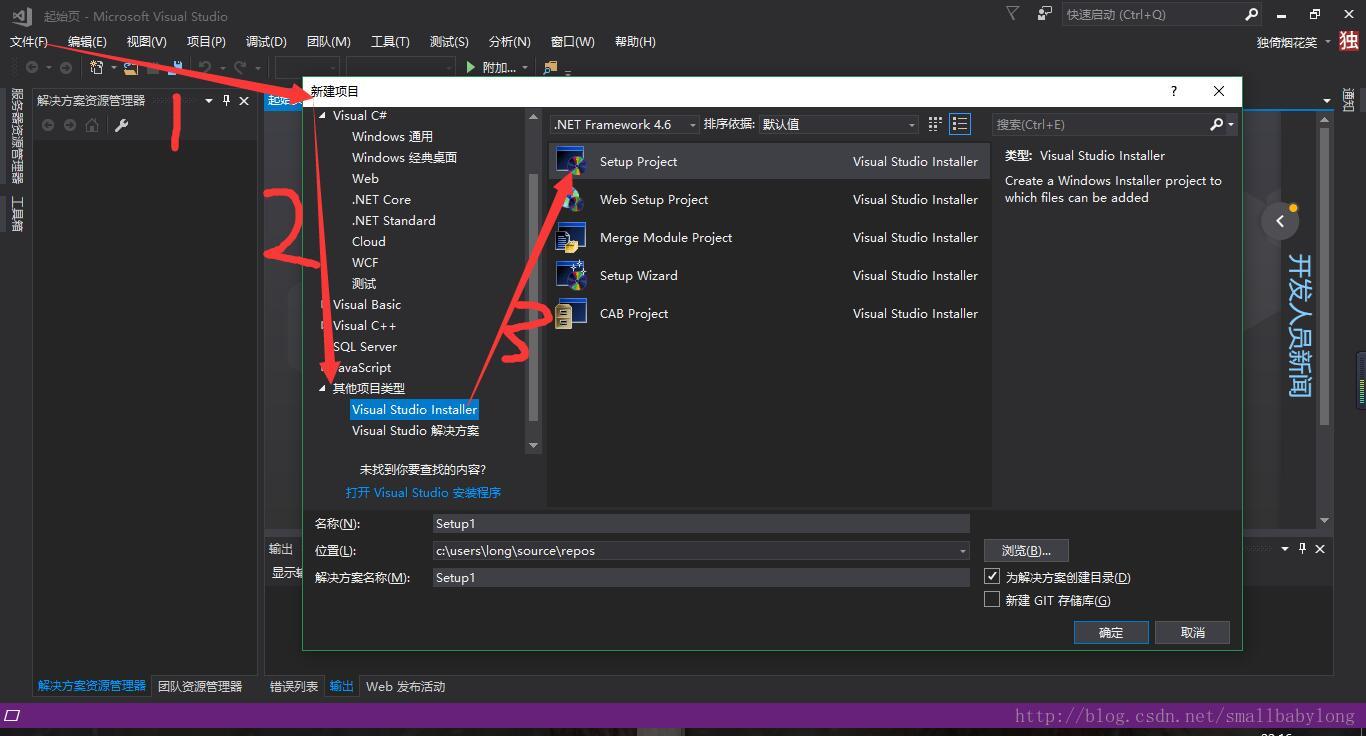Uncheck create directory for solution checkbox
The width and height of the screenshot is (1366, 736).
click(992, 576)
